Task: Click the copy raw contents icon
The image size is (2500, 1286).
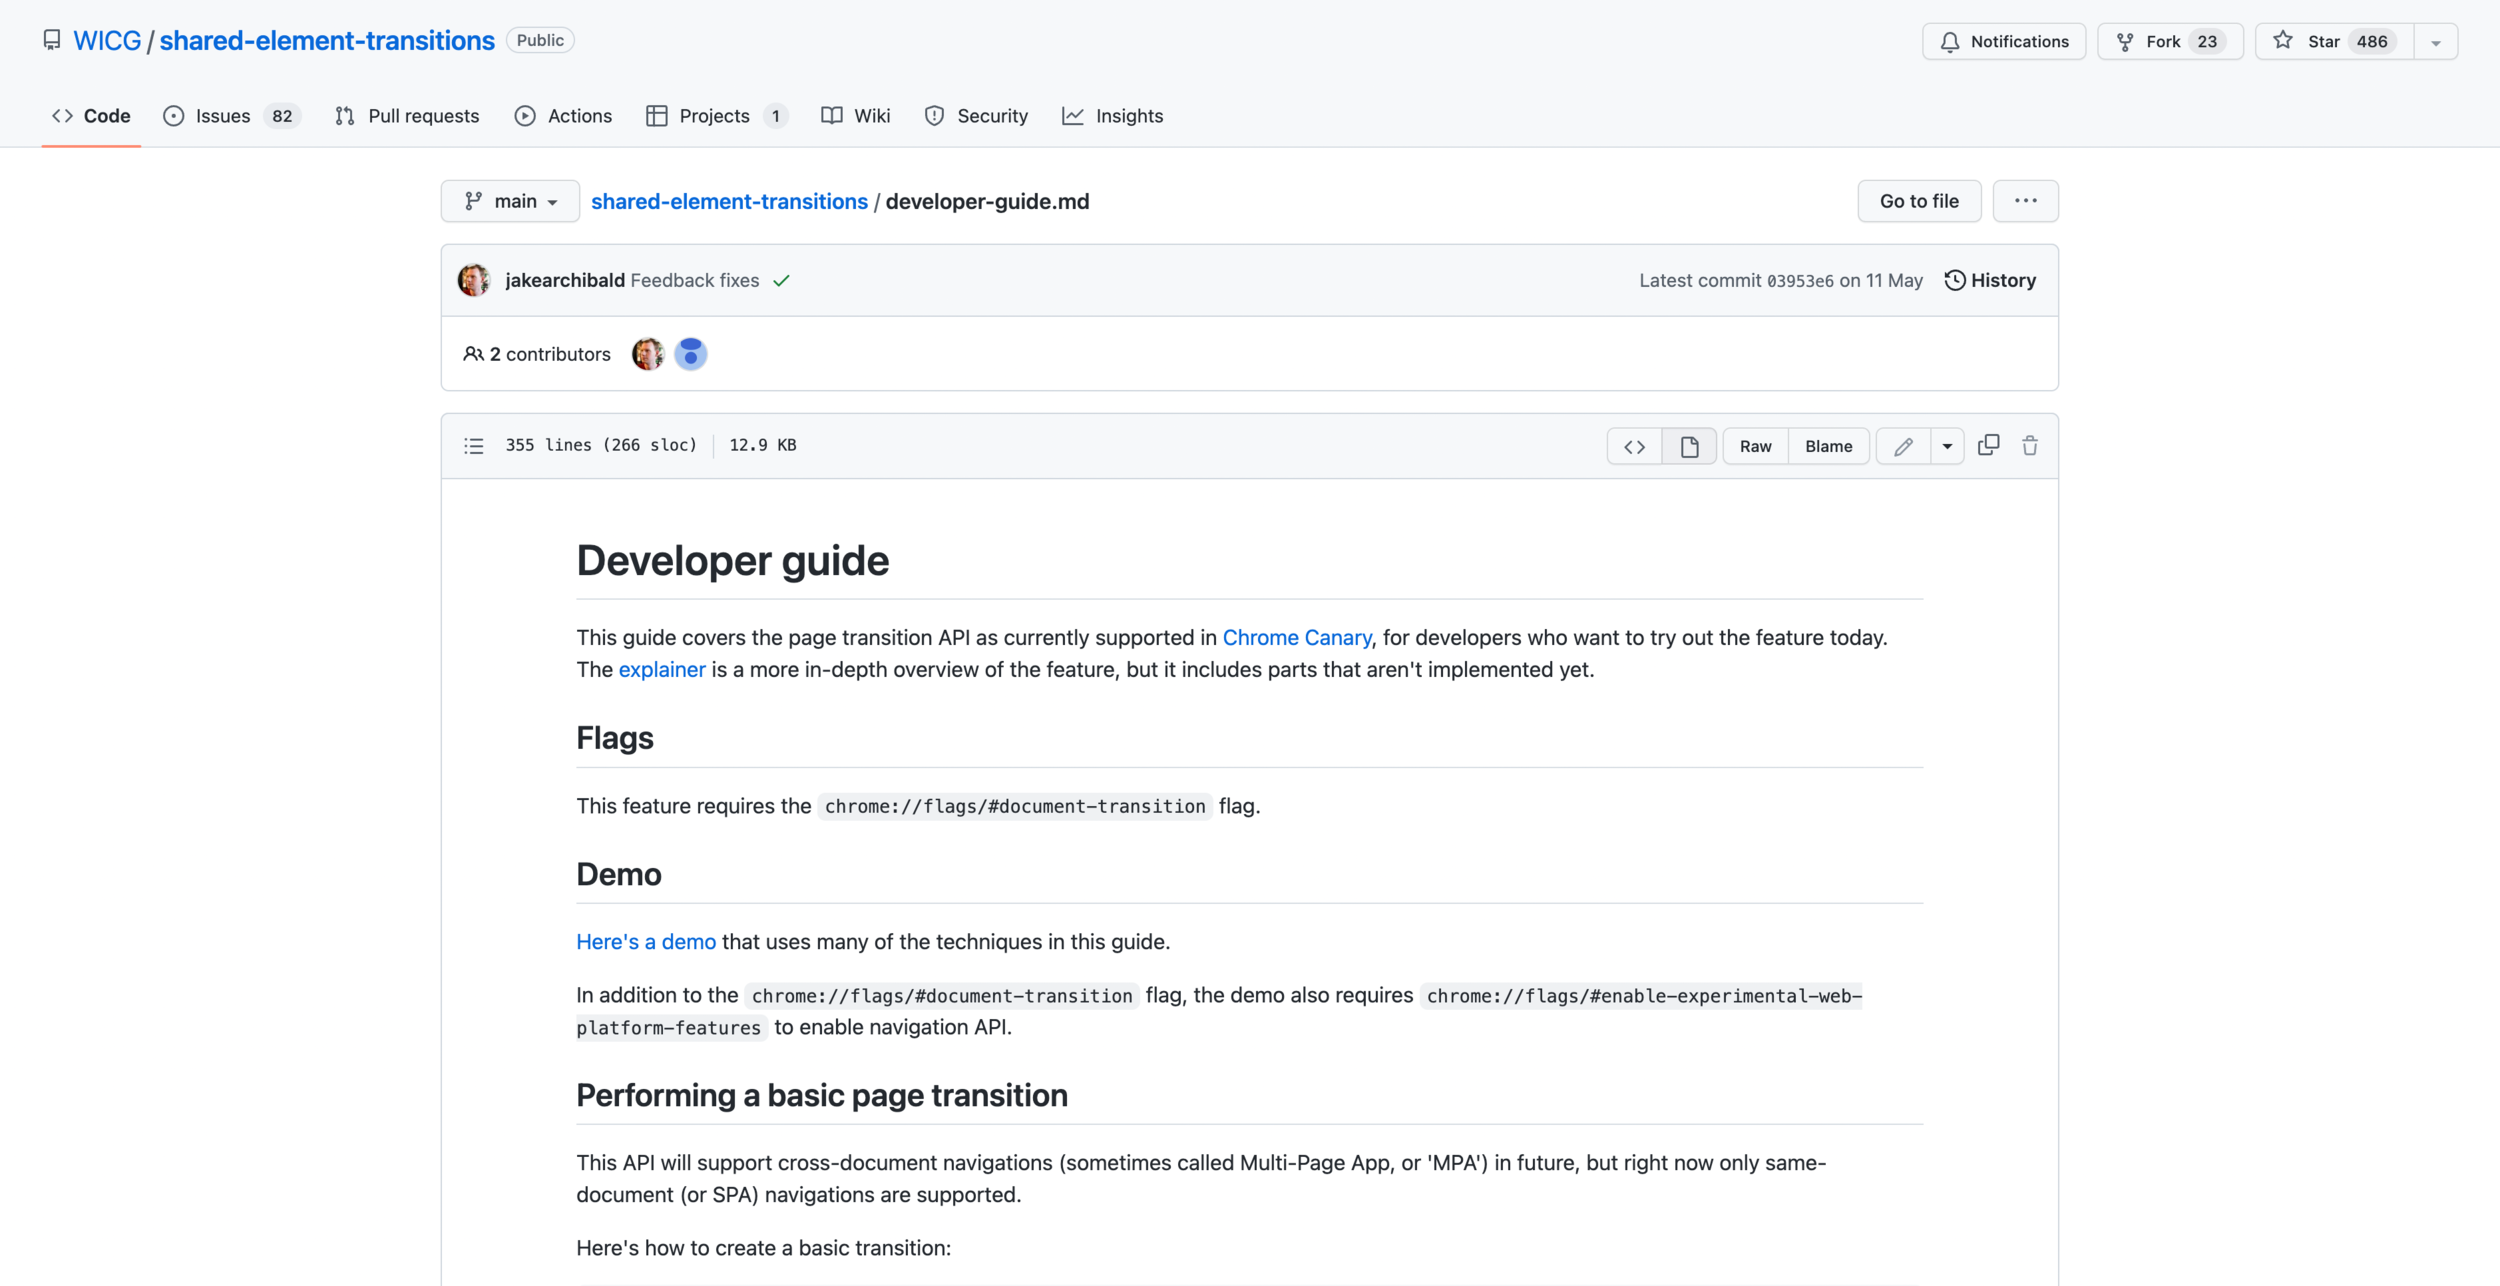Action: pos(1988,445)
